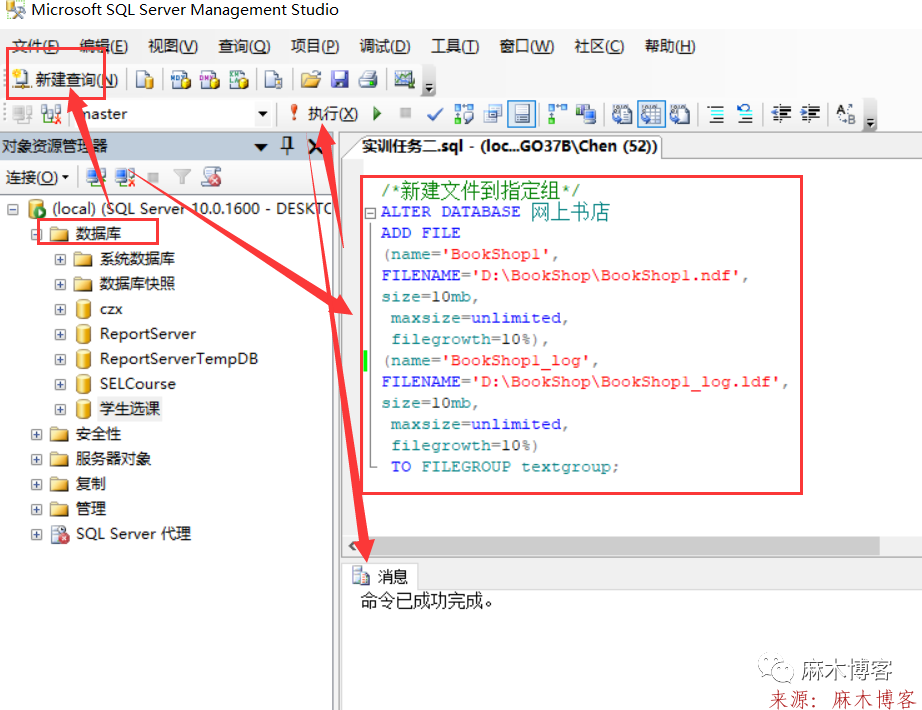
Task: Click the 新建查询(N) New Query button
Action: click(x=65, y=79)
